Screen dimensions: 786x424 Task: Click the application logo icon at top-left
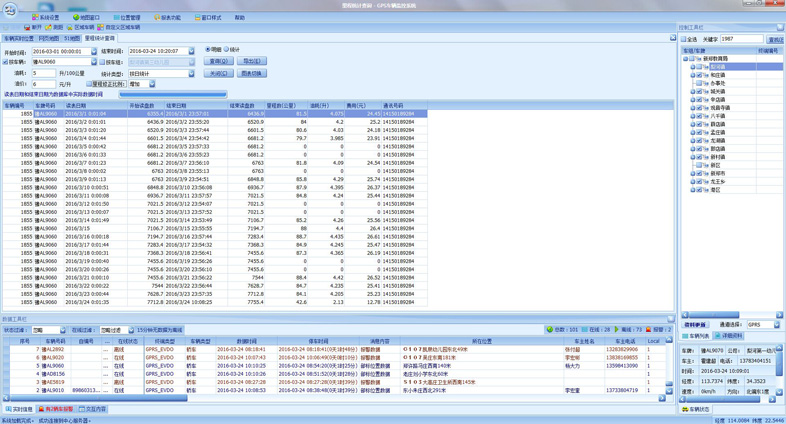(10, 9)
